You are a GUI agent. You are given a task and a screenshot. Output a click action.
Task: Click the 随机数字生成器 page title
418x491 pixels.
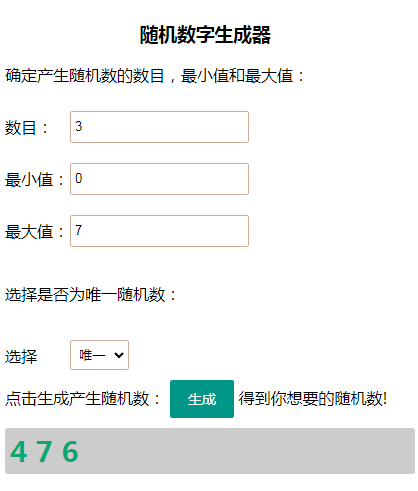pos(205,35)
